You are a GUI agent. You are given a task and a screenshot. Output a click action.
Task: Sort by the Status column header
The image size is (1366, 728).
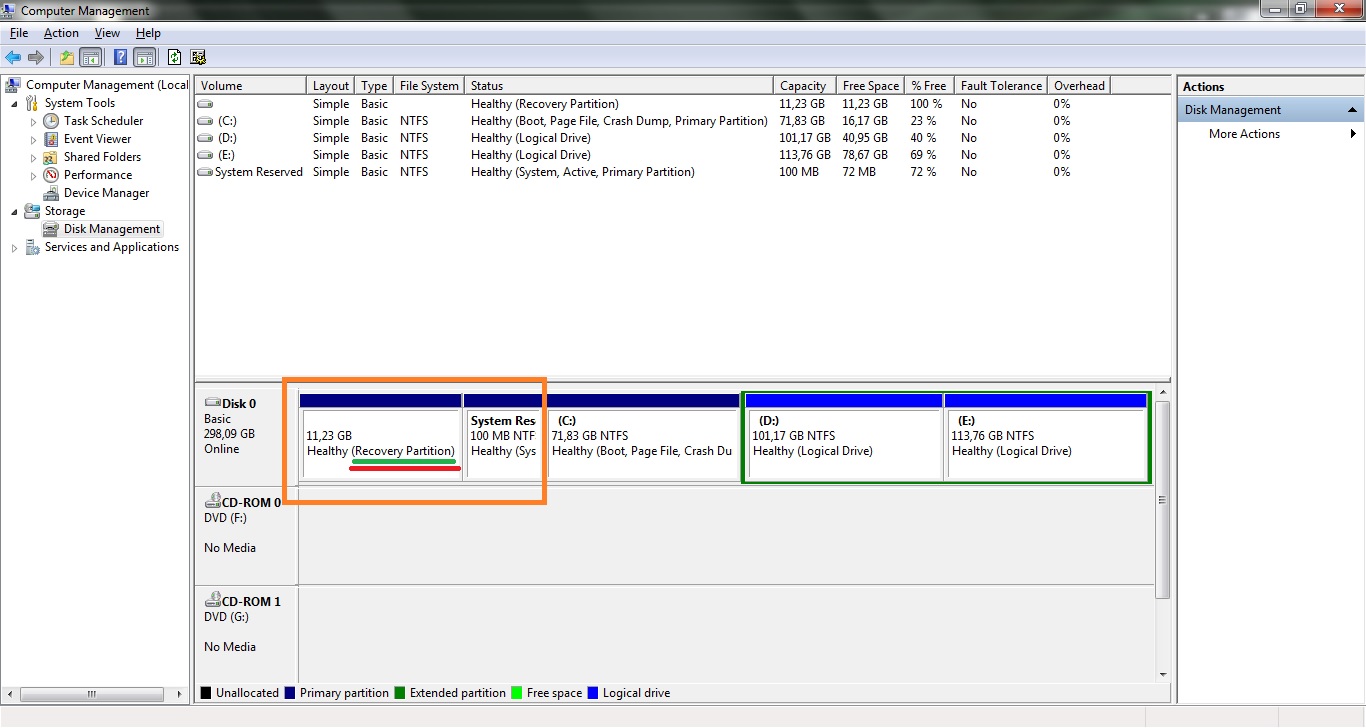(x=619, y=86)
